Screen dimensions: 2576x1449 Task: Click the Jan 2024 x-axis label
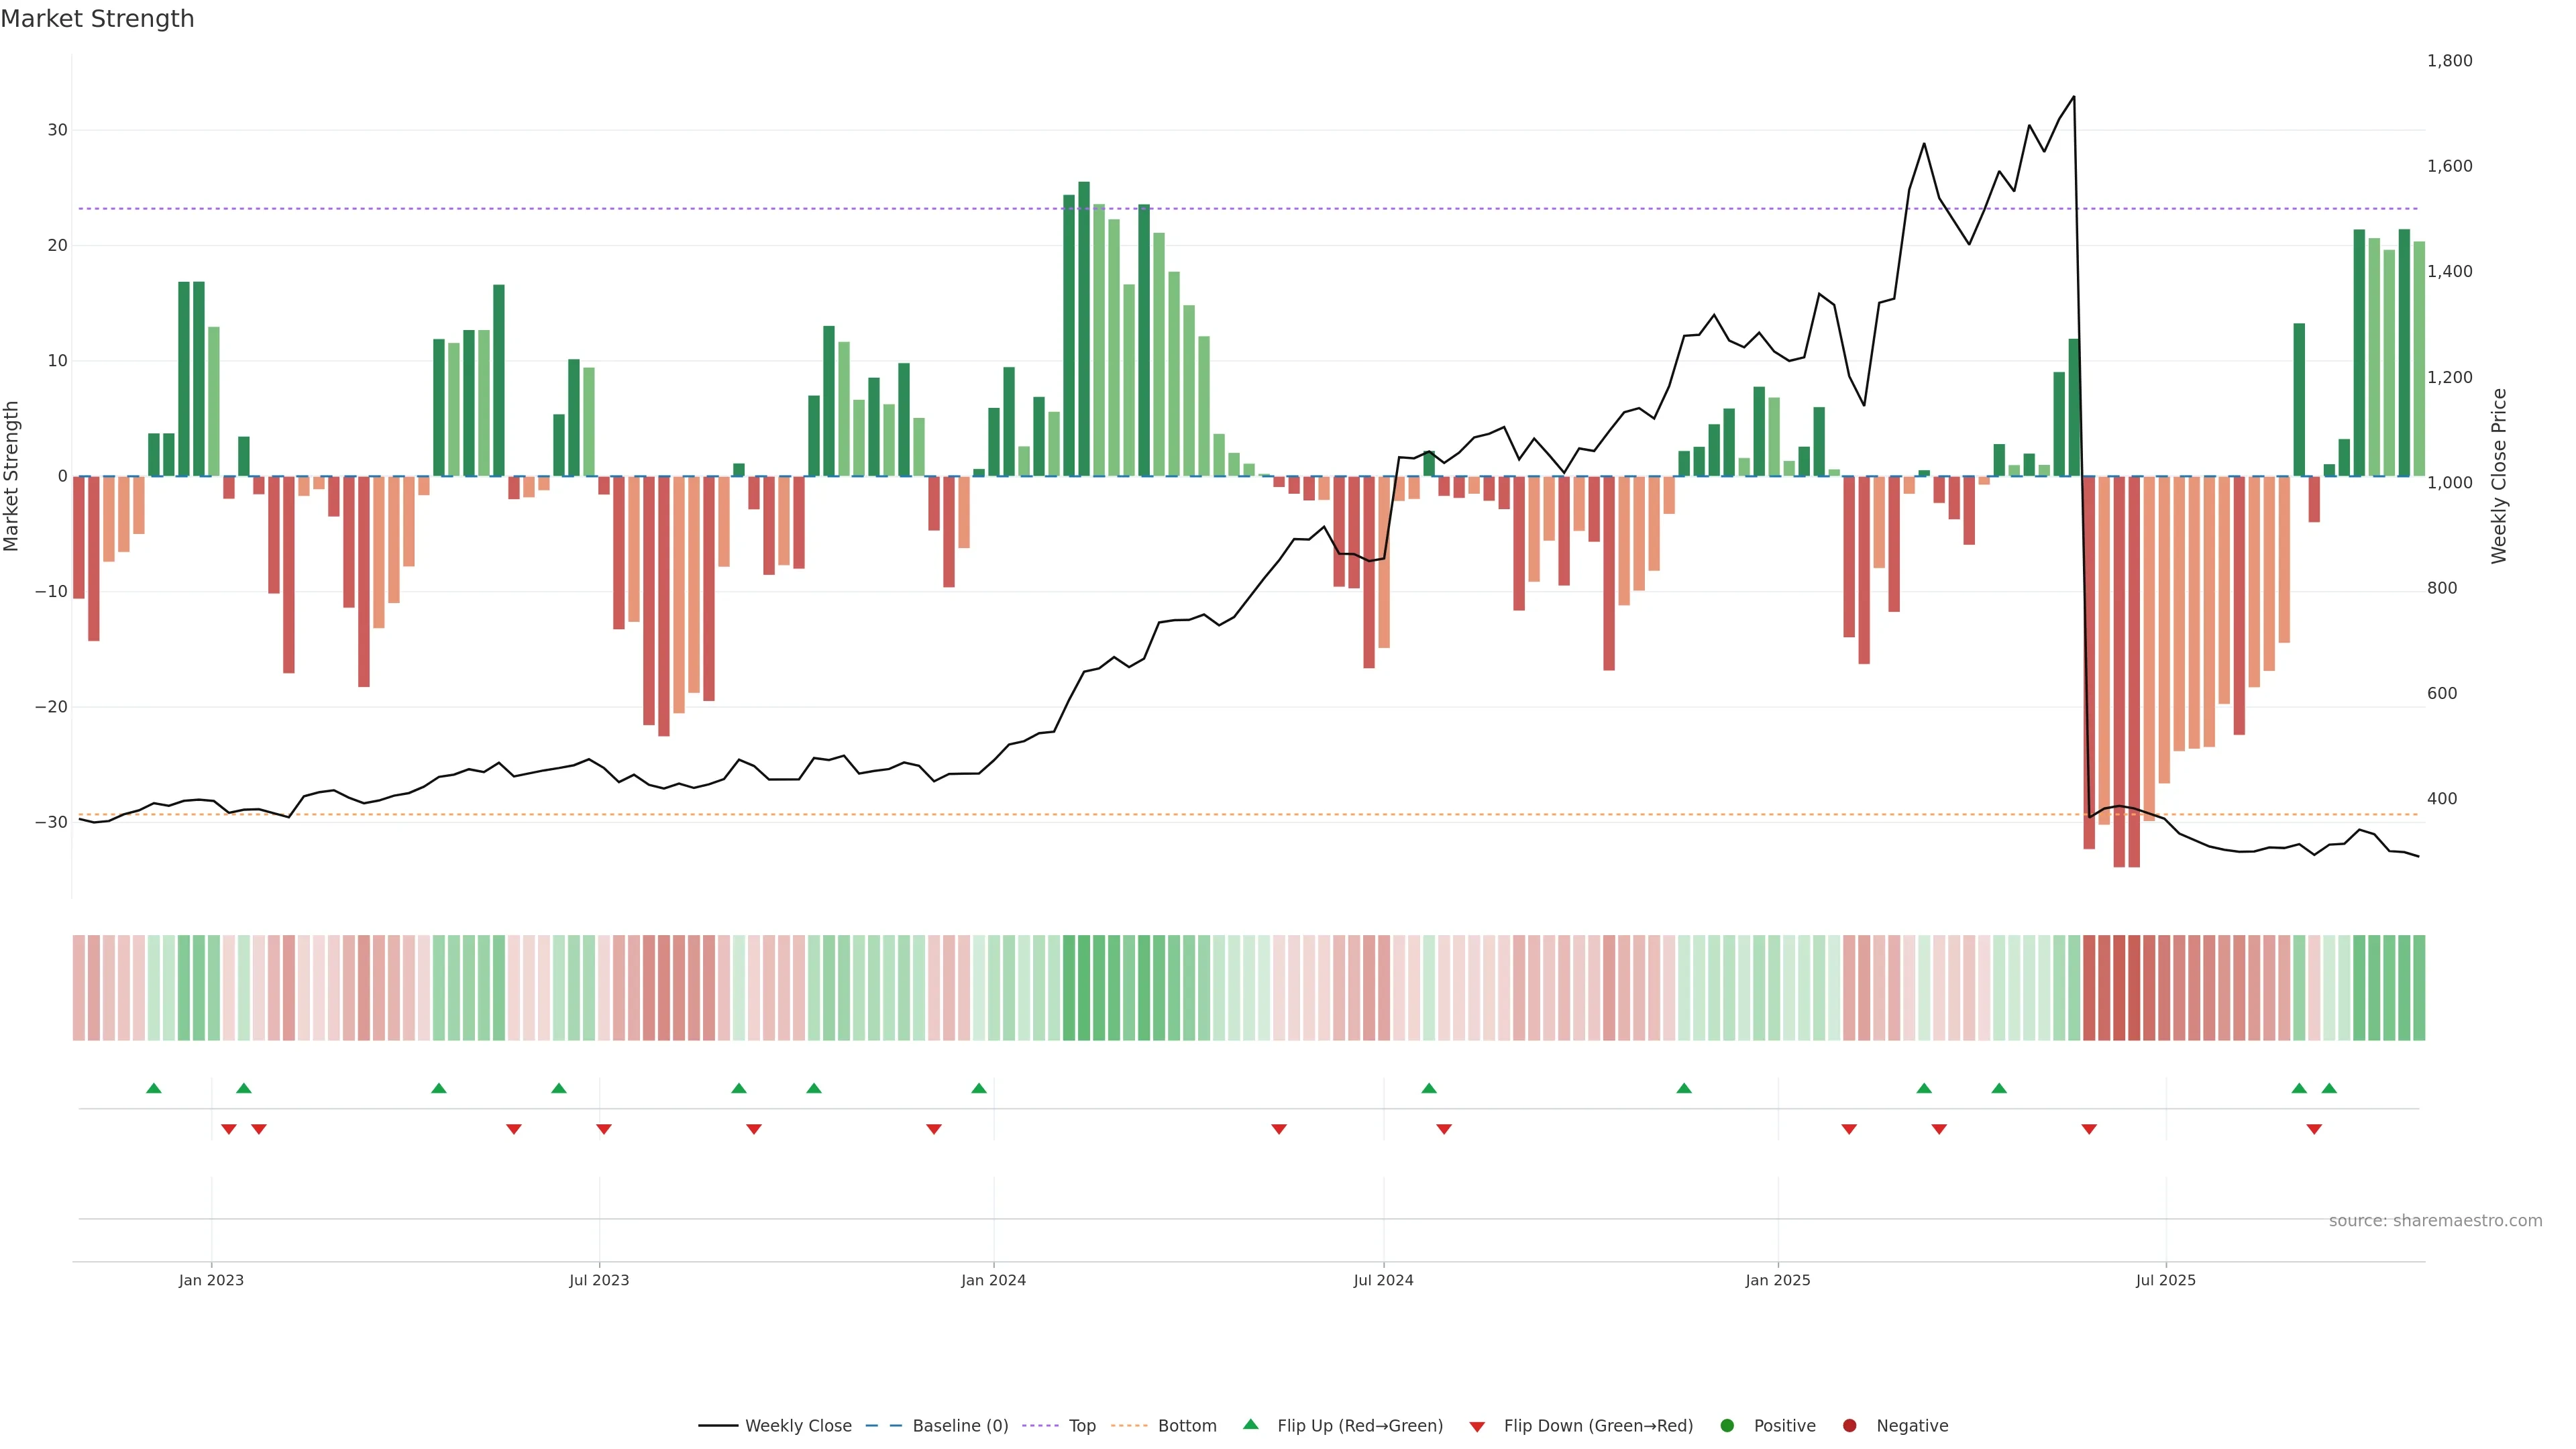pos(993,1280)
